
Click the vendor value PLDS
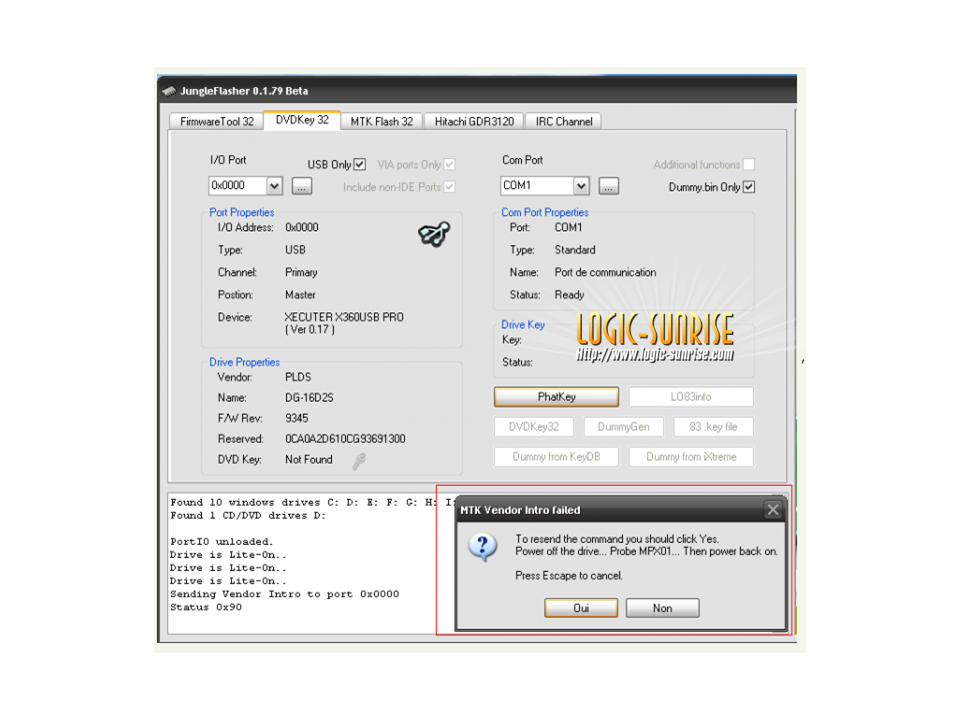tap(298, 377)
